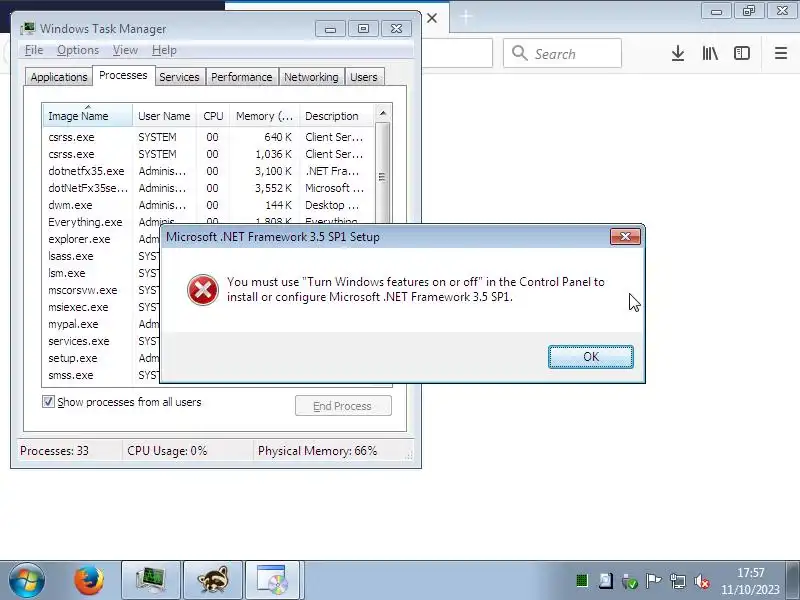Switch to the Users tab

tap(364, 77)
